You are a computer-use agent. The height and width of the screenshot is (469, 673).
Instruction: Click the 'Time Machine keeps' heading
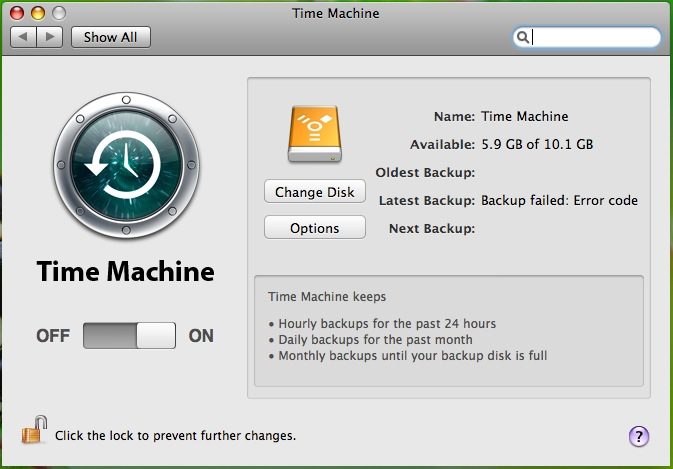click(327, 297)
